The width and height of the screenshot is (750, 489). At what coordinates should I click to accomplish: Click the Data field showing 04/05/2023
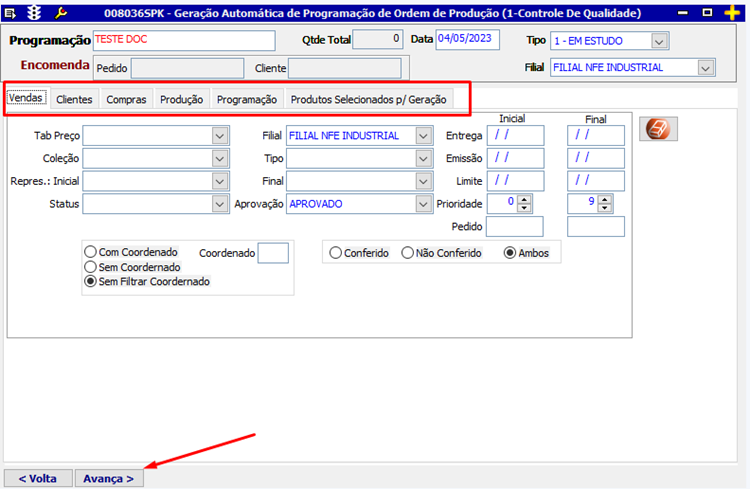pyautogui.click(x=467, y=39)
